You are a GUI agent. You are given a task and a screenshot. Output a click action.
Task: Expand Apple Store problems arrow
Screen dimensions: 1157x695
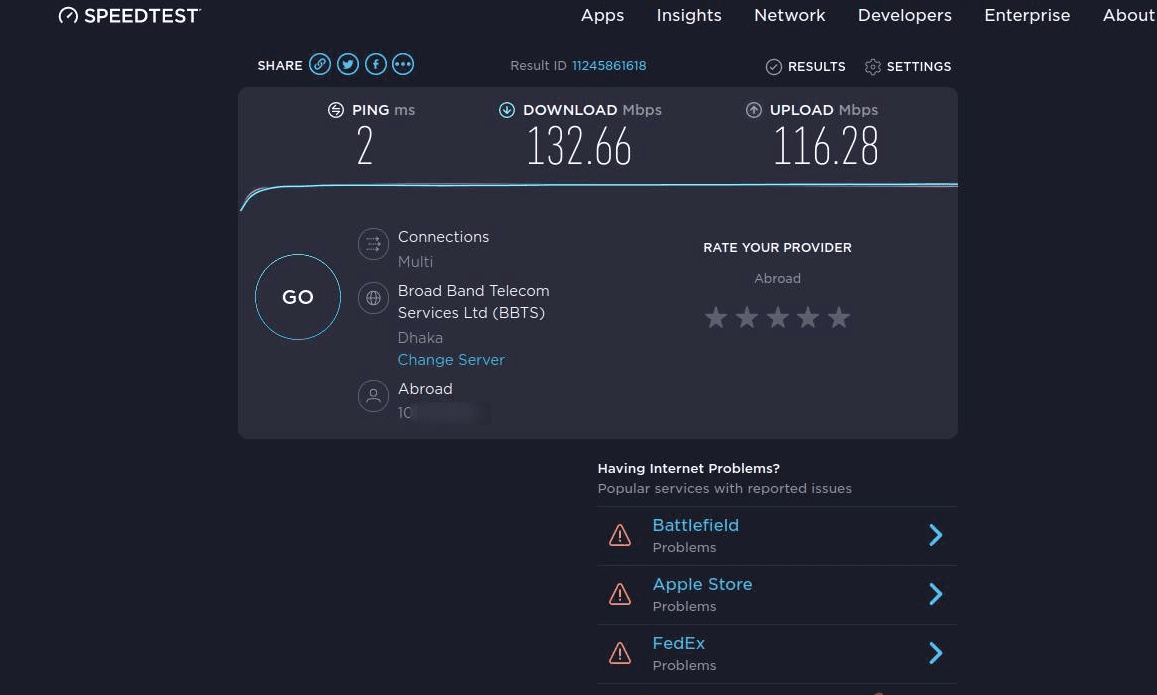935,594
